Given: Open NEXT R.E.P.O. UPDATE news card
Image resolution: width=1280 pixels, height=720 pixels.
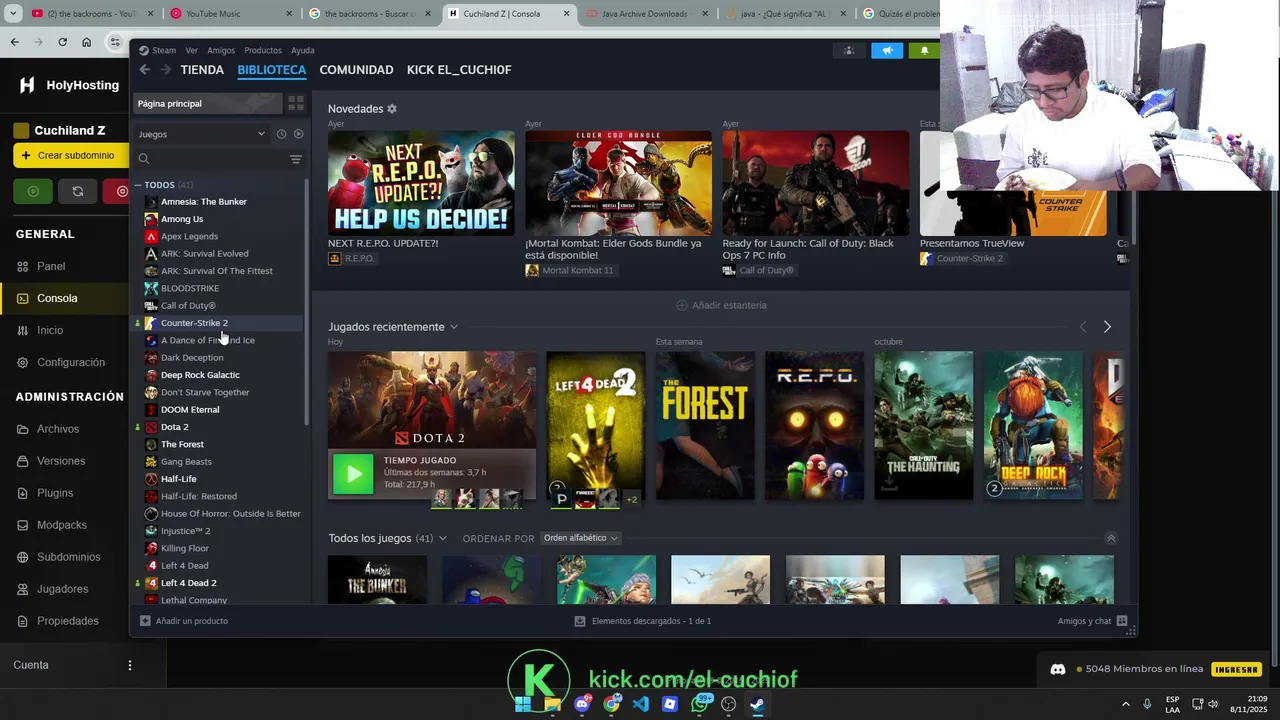Looking at the screenshot, I should click(x=421, y=183).
